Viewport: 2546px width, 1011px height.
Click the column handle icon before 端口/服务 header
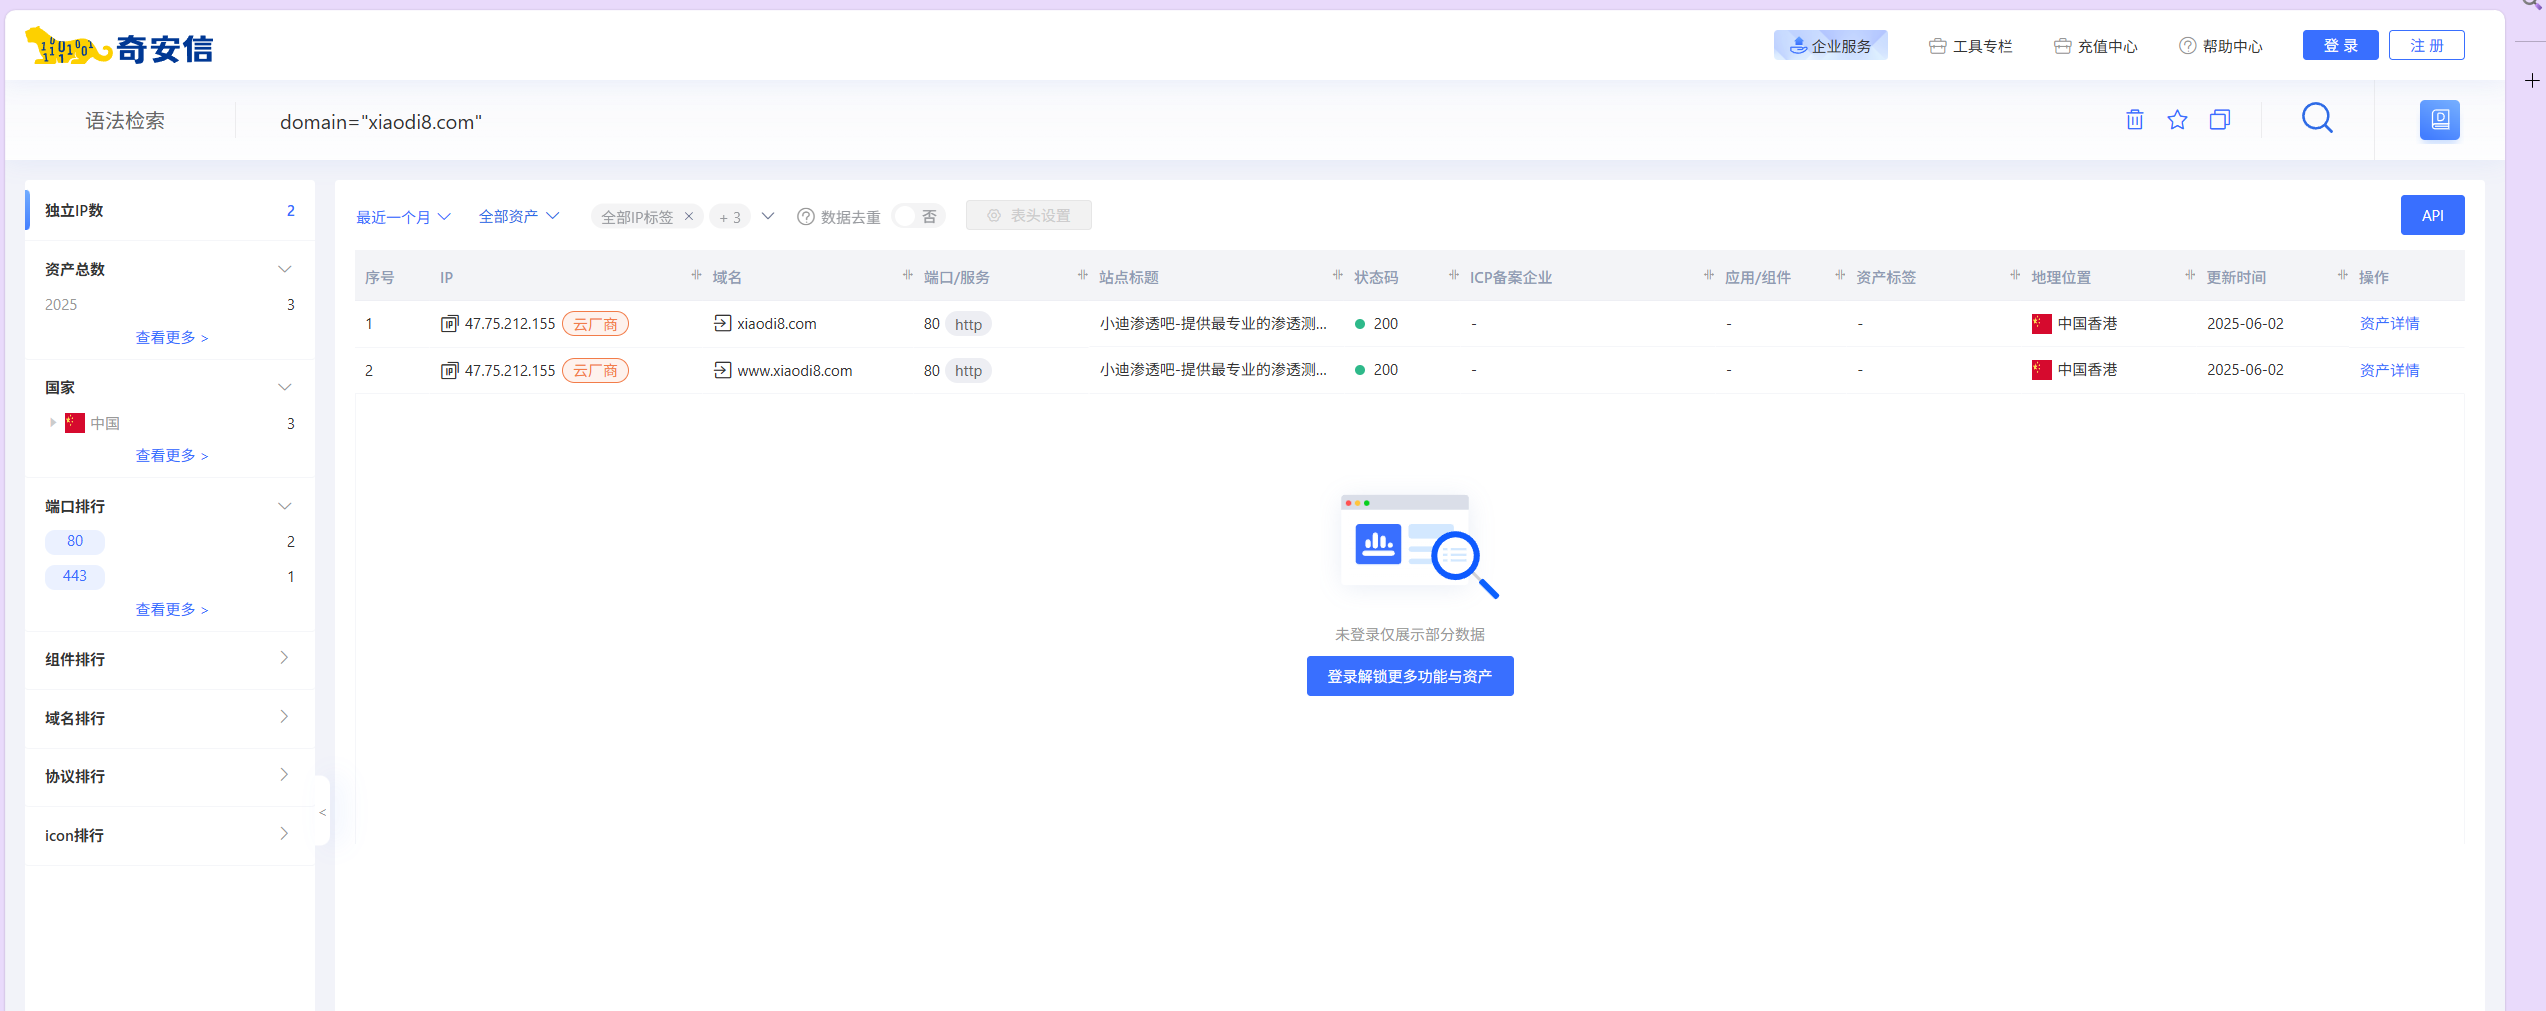pos(908,275)
